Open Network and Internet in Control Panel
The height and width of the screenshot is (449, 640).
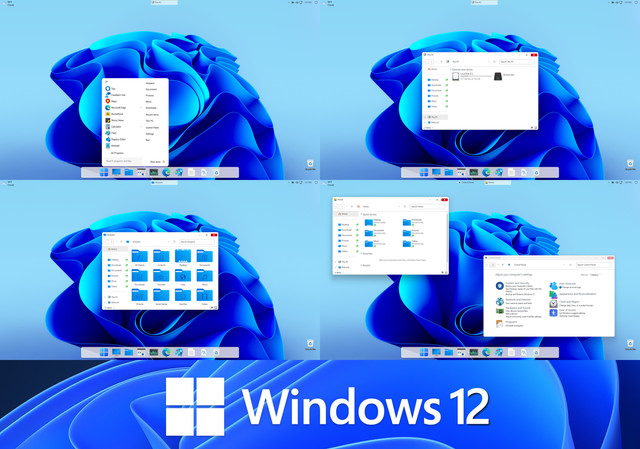click(518, 300)
